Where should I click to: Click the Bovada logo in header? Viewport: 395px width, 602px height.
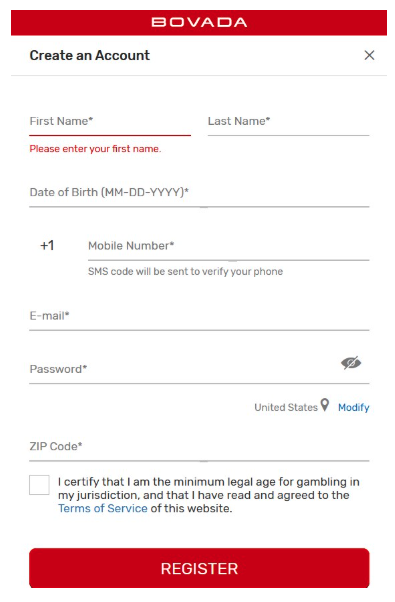pos(199,22)
